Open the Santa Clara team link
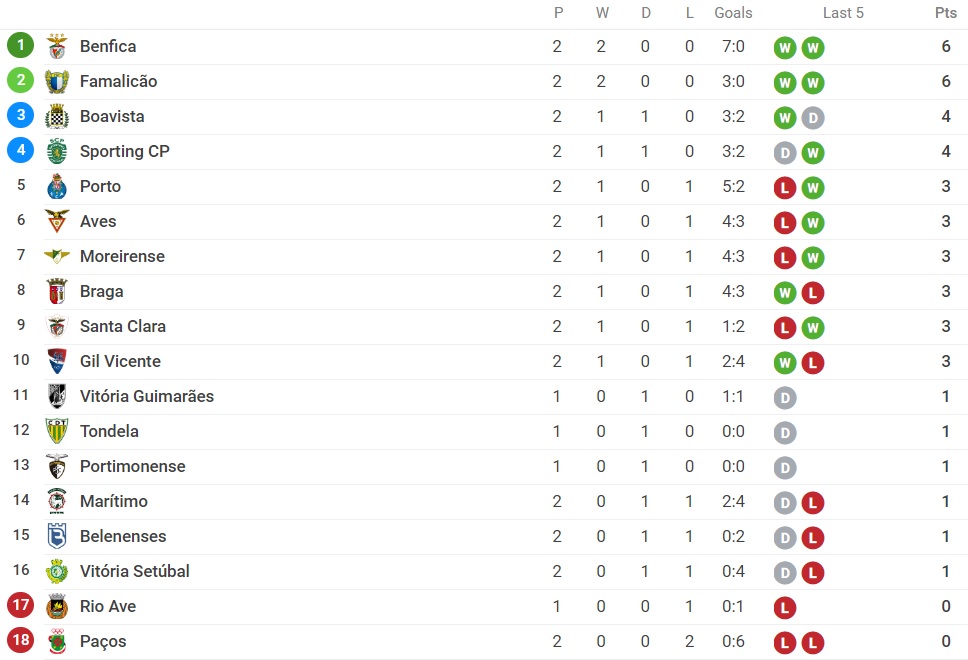This screenshot has width=968, height=660. 123,327
